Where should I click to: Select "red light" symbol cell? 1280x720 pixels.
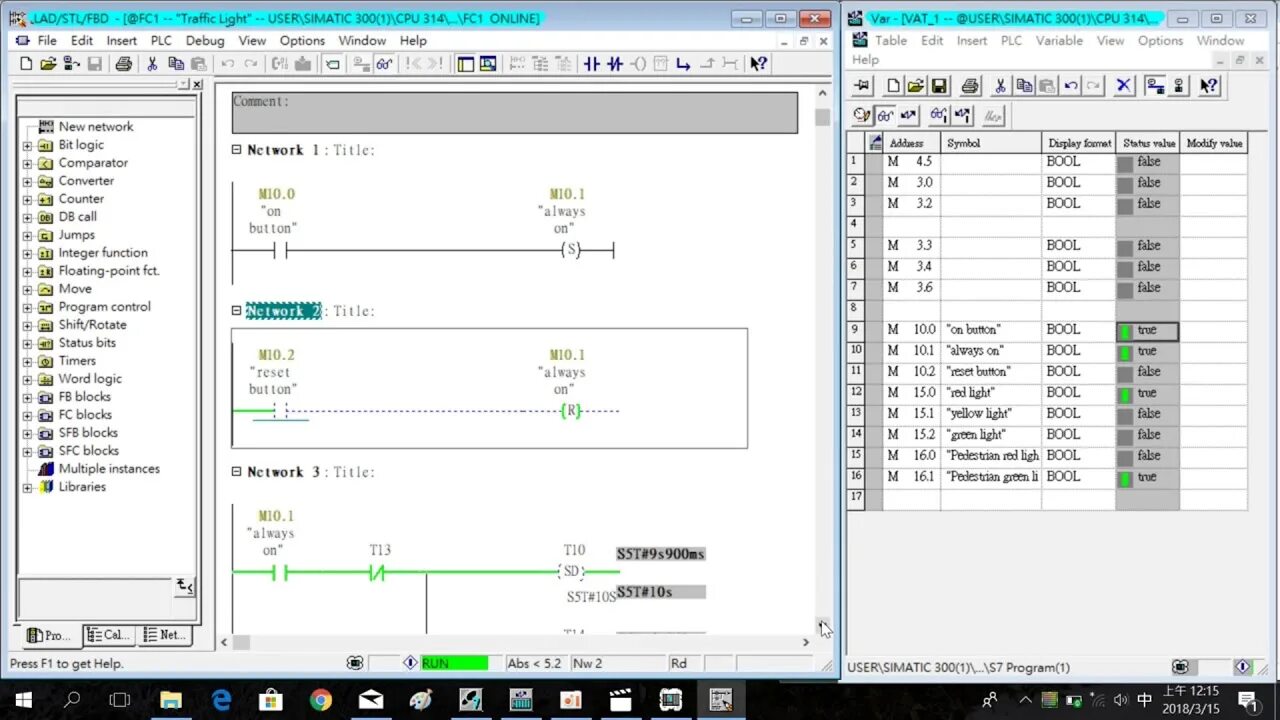(991, 393)
